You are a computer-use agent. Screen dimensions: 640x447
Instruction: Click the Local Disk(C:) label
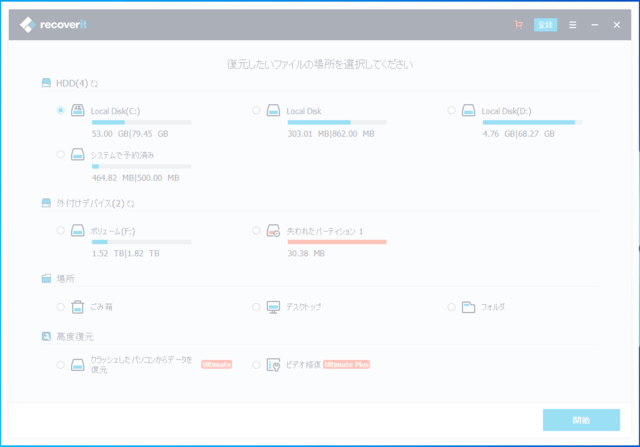[x=115, y=111]
